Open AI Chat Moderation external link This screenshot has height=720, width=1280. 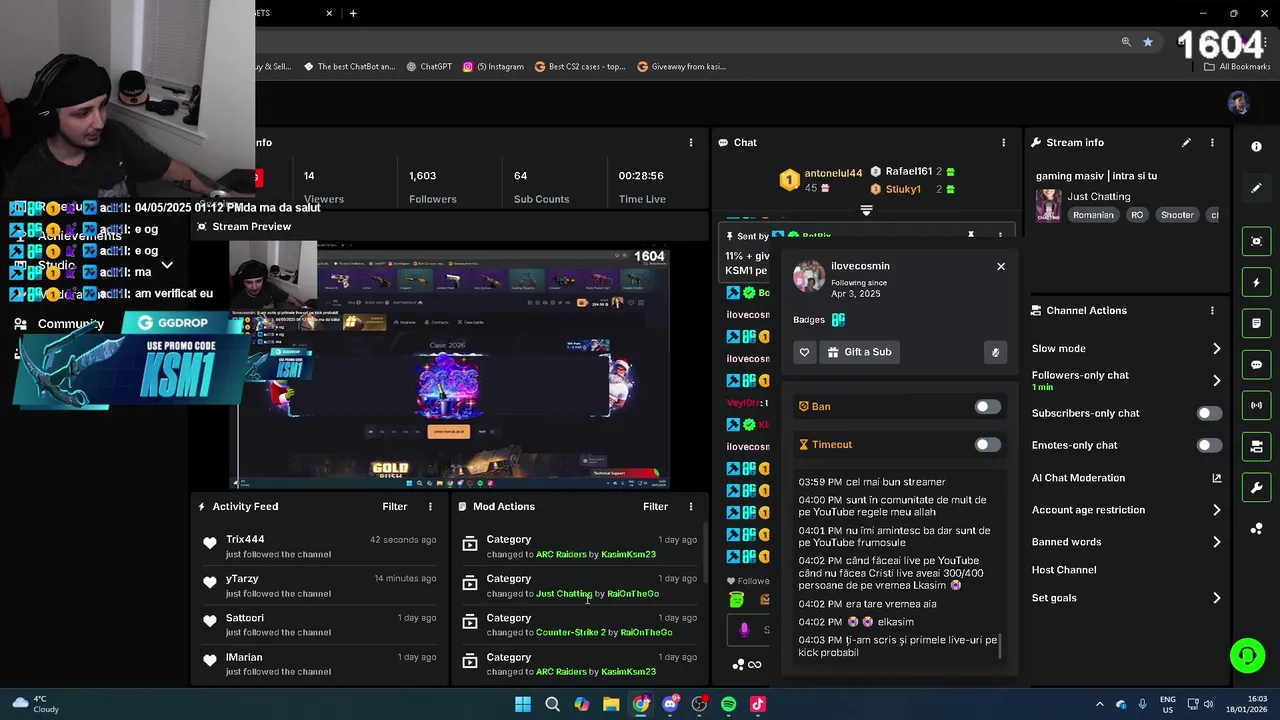pyautogui.click(x=1216, y=478)
